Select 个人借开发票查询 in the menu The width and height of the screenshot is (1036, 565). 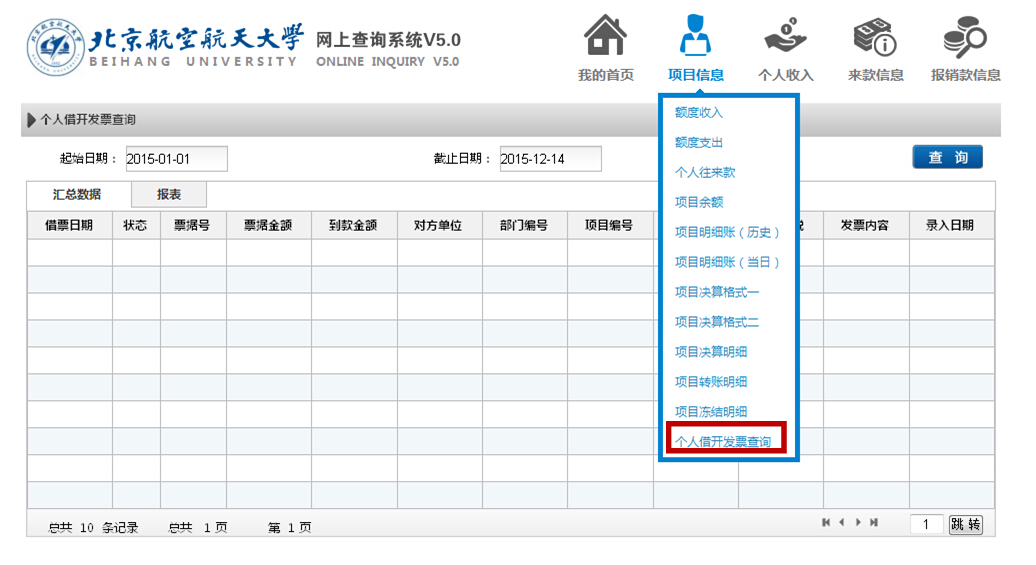coord(723,441)
